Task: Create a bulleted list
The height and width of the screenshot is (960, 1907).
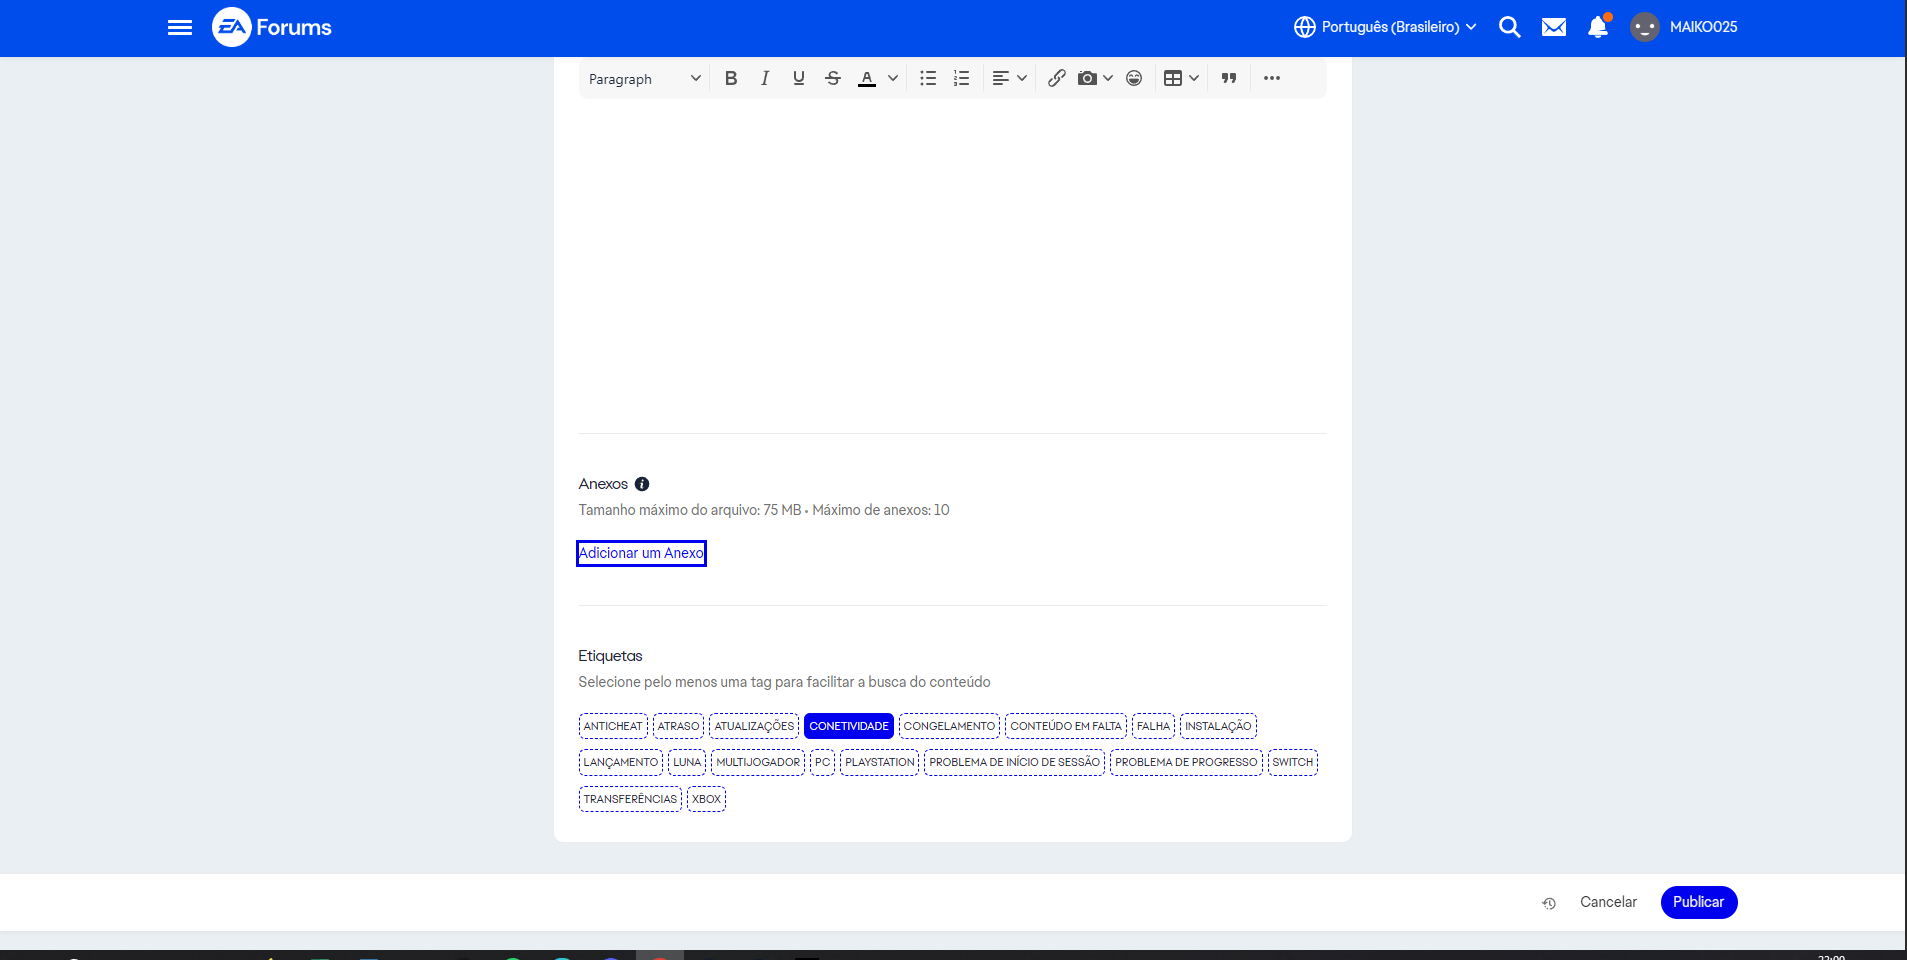Action: click(928, 78)
